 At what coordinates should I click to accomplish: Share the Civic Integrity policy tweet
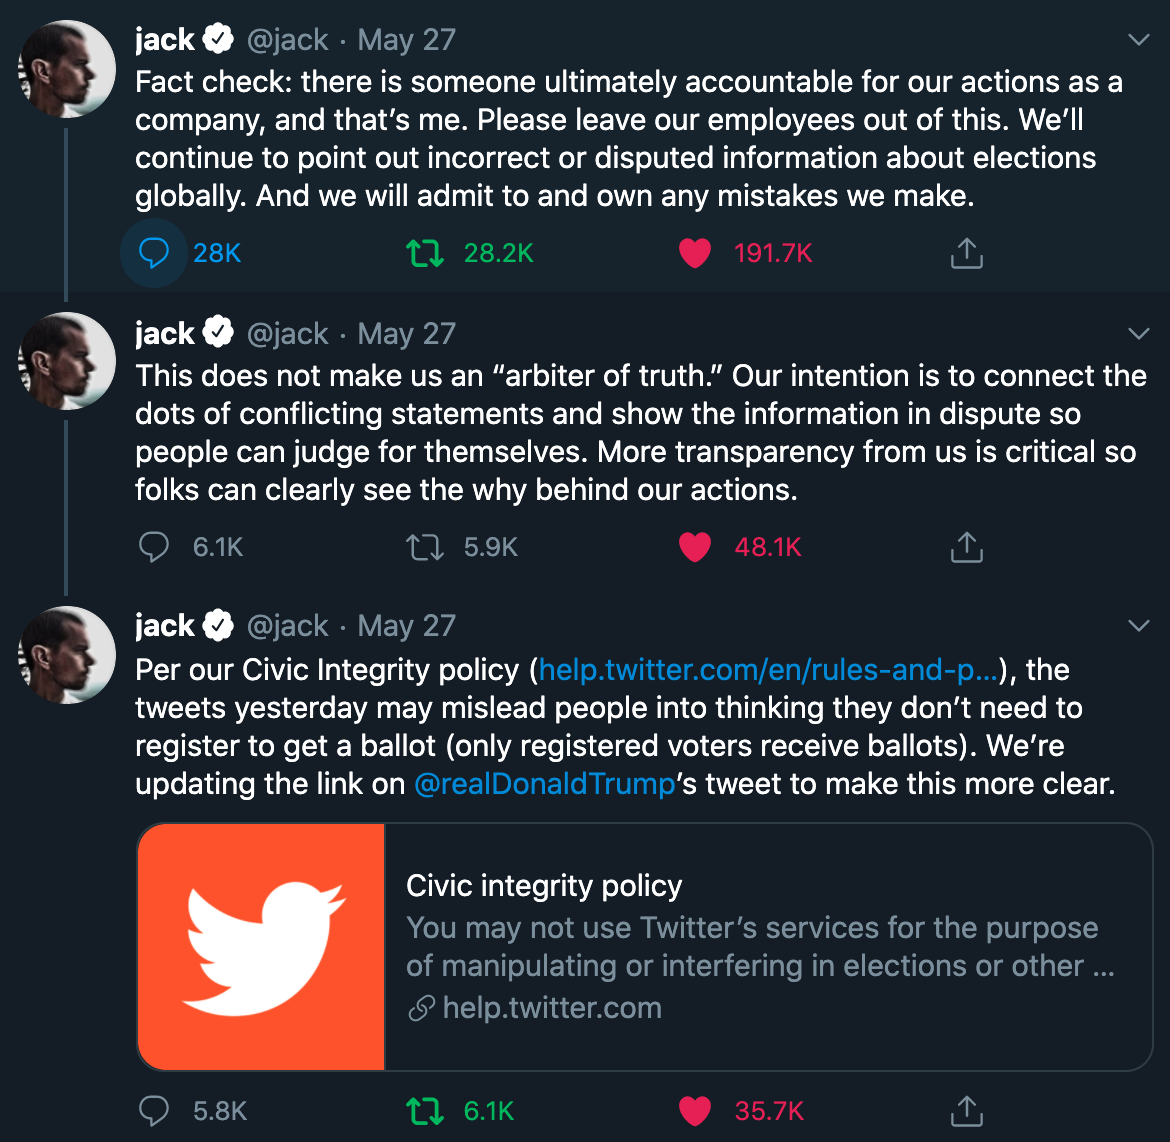pos(966,1111)
